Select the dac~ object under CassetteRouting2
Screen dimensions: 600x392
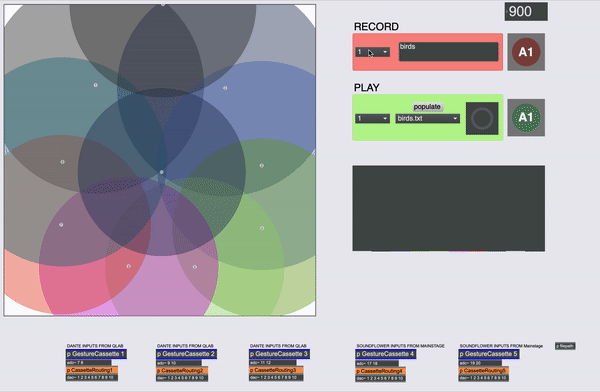[x=182, y=378]
